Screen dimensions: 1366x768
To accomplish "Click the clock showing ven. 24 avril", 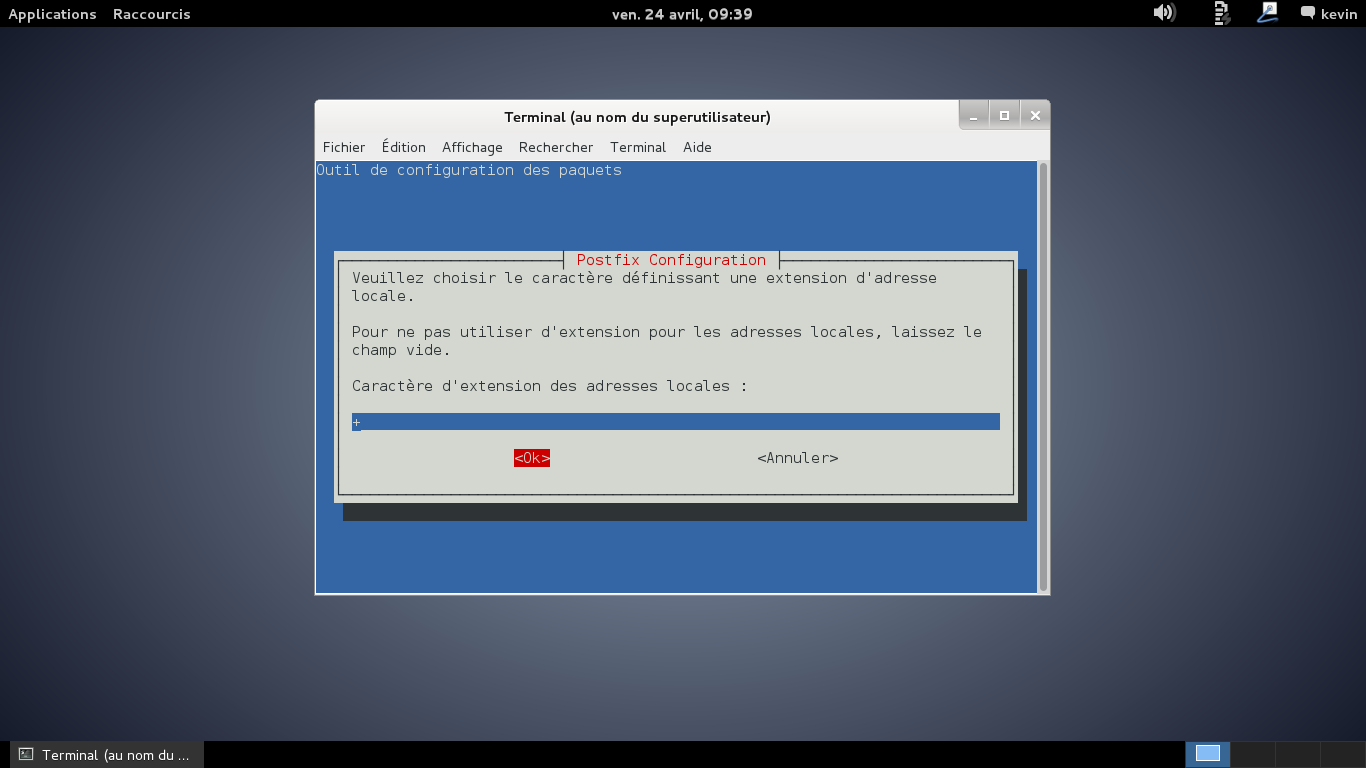I will tap(682, 14).
